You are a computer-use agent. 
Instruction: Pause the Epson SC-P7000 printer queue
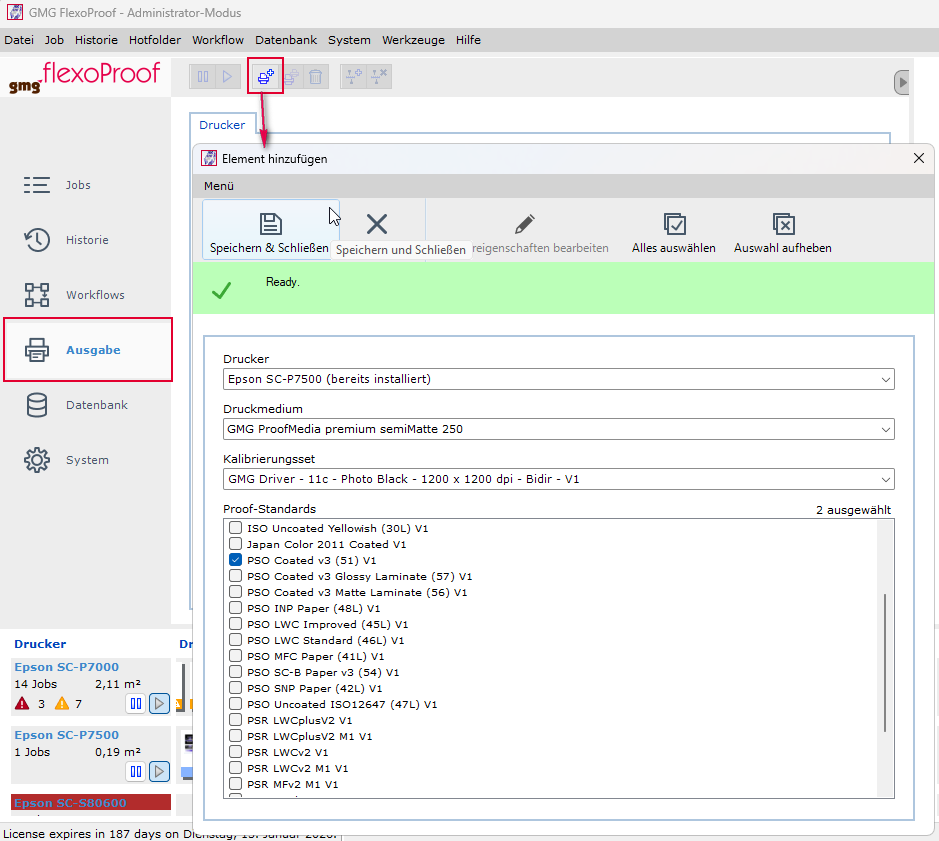click(135, 704)
